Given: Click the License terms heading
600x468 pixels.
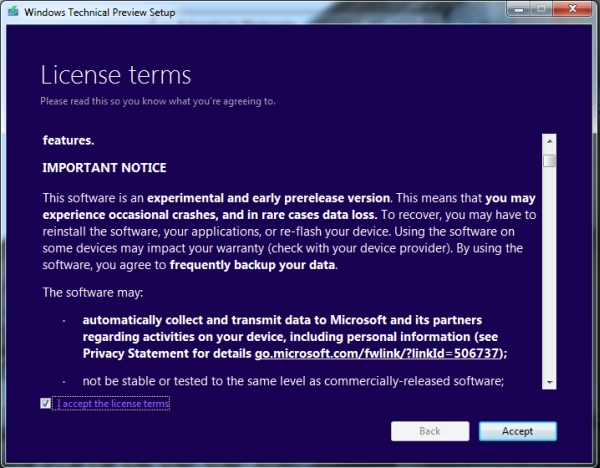Looking at the screenshot, I should [116, 75].
